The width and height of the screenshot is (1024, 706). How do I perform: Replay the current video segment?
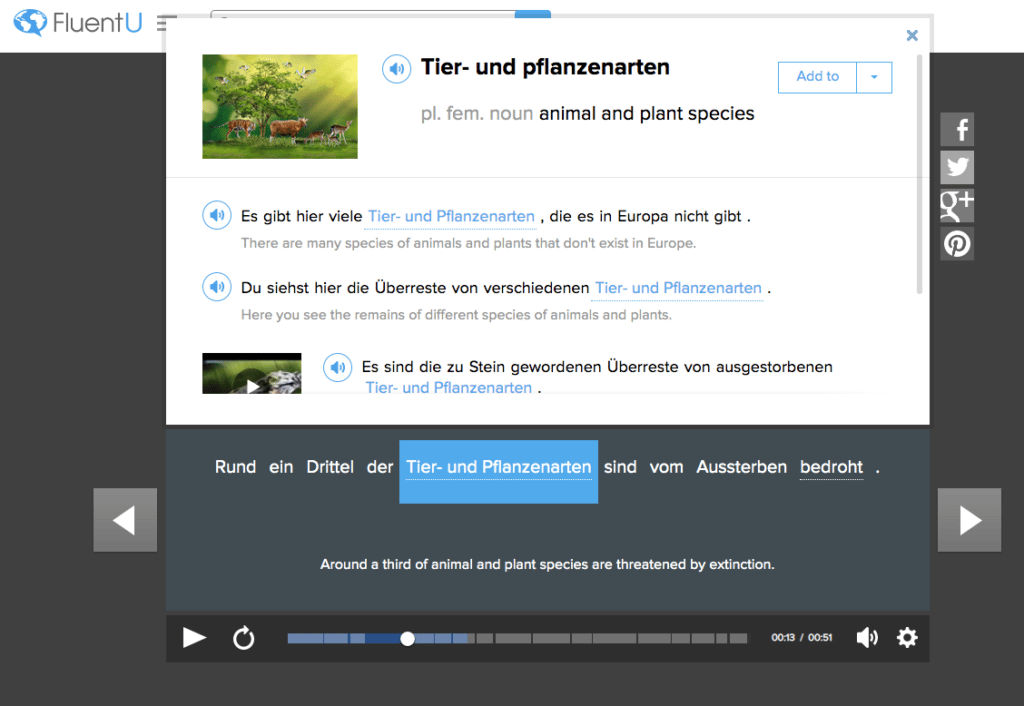(244, 638)
